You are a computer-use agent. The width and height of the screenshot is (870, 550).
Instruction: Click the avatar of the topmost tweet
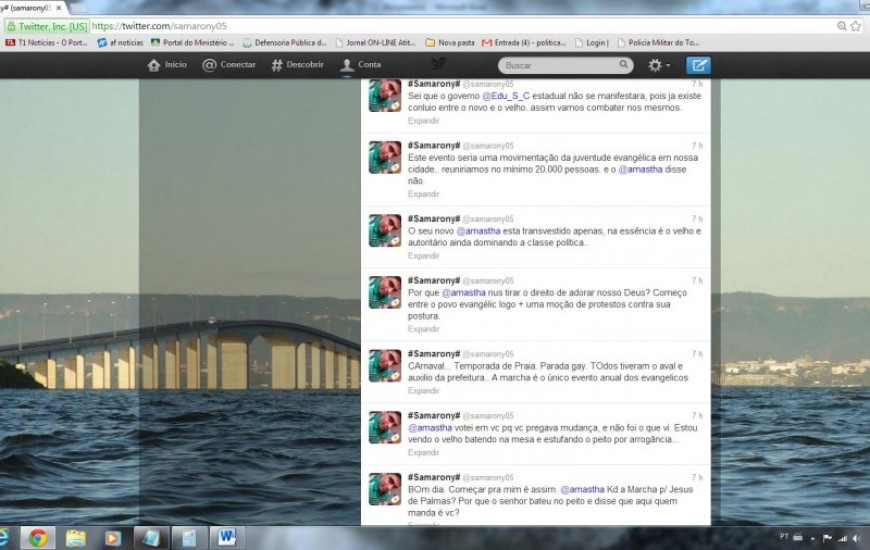point(385,96)
